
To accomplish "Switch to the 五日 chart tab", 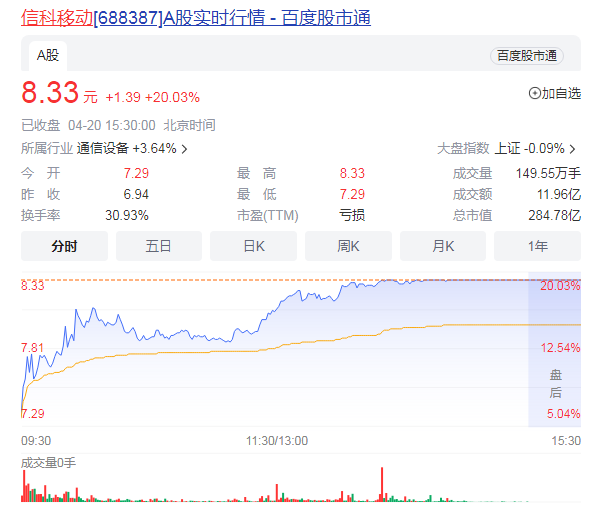I will 159,246.
